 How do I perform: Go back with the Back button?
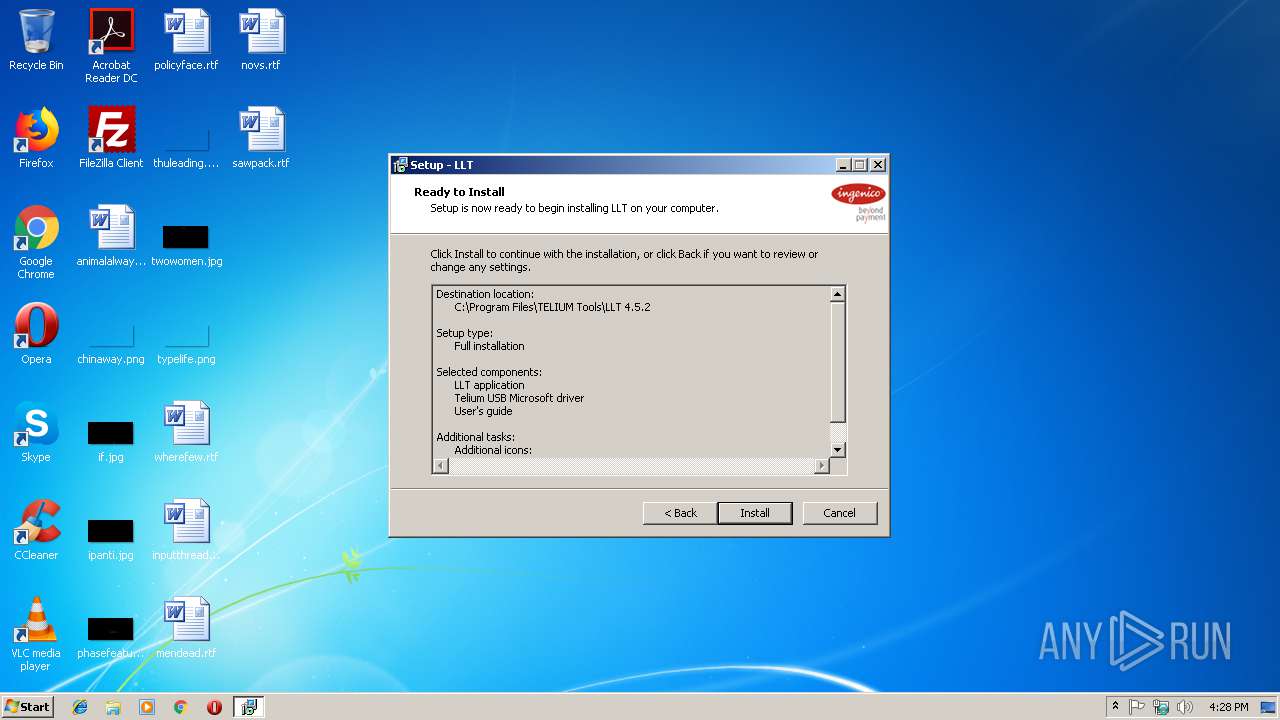coord(680,513)
